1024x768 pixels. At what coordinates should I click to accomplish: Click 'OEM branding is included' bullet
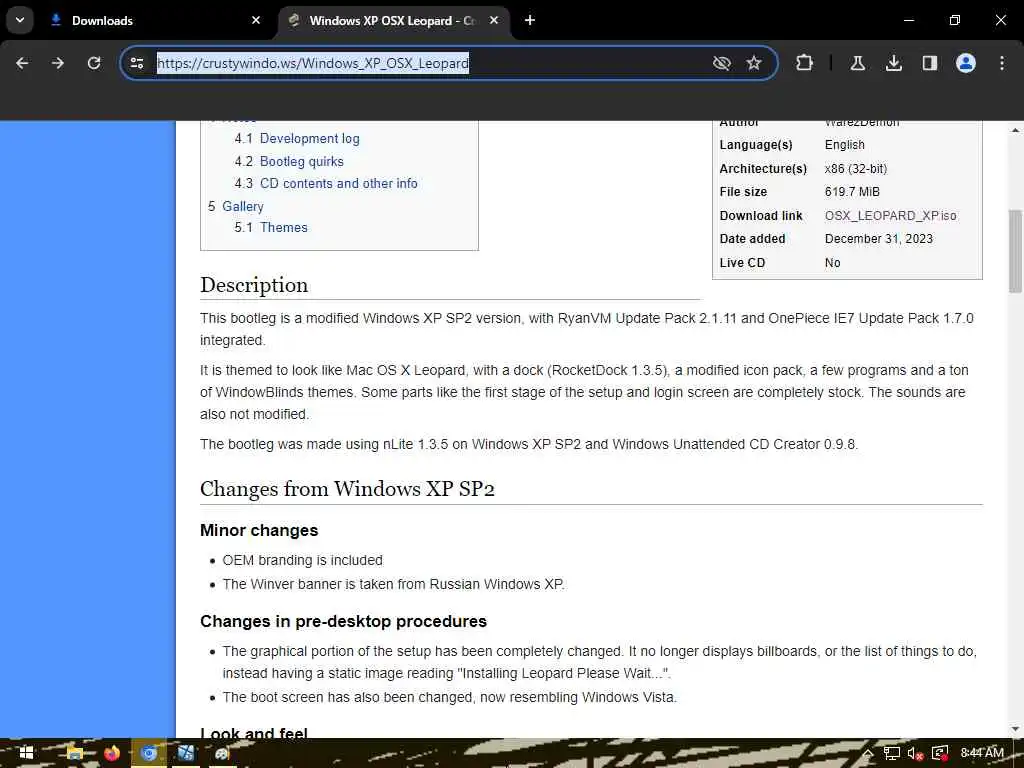point(302,560)
